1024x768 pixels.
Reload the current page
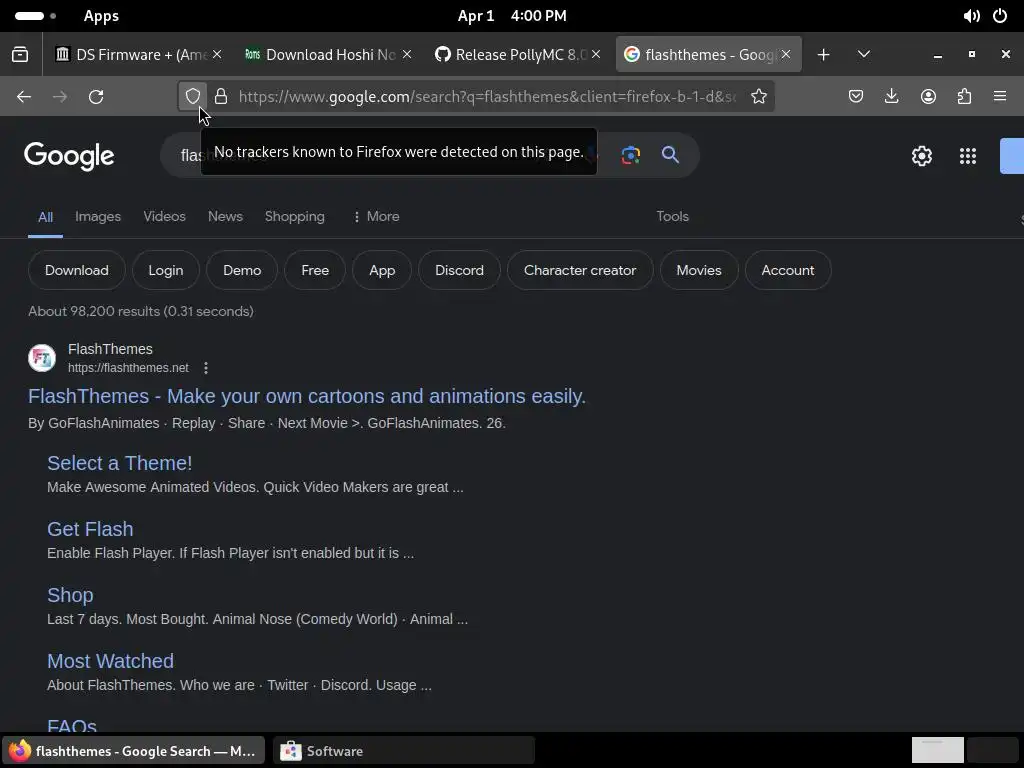(96, 97)
